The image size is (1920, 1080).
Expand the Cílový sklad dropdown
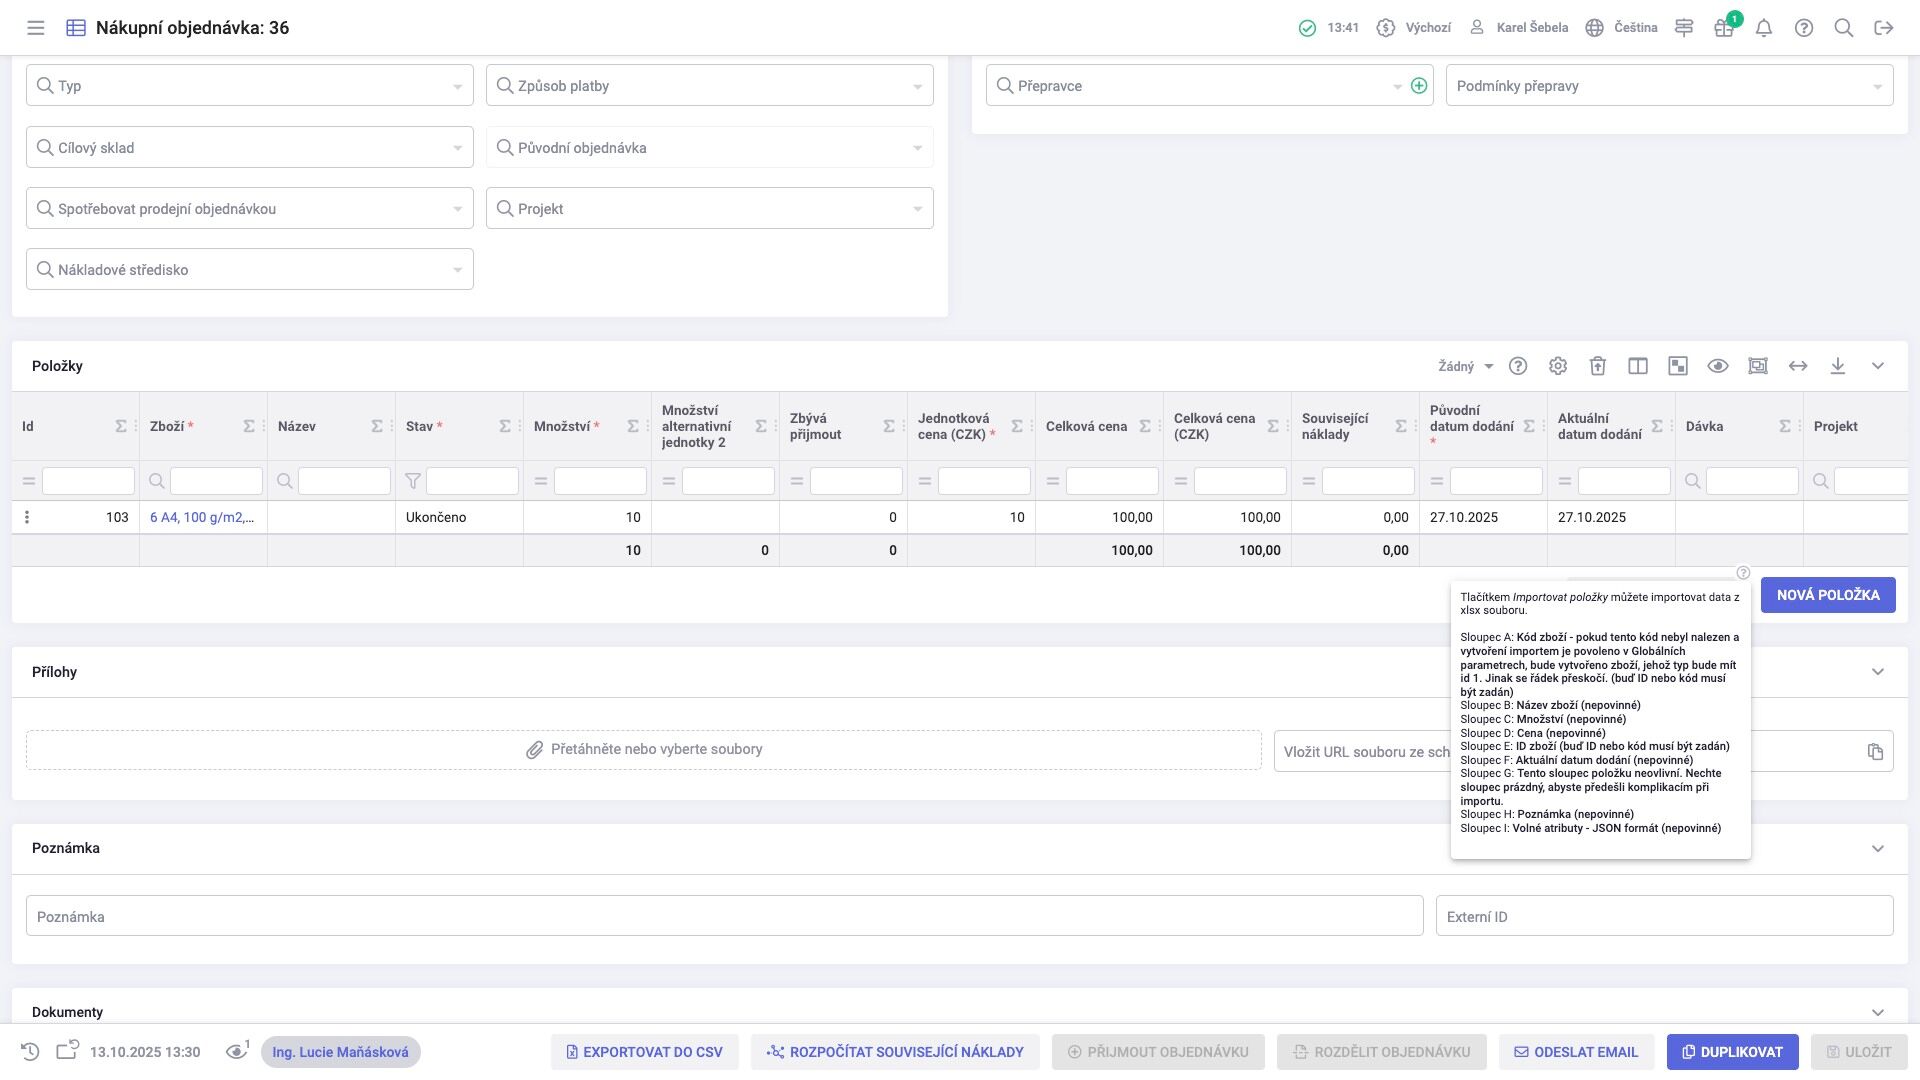click(x=457, y=148)
